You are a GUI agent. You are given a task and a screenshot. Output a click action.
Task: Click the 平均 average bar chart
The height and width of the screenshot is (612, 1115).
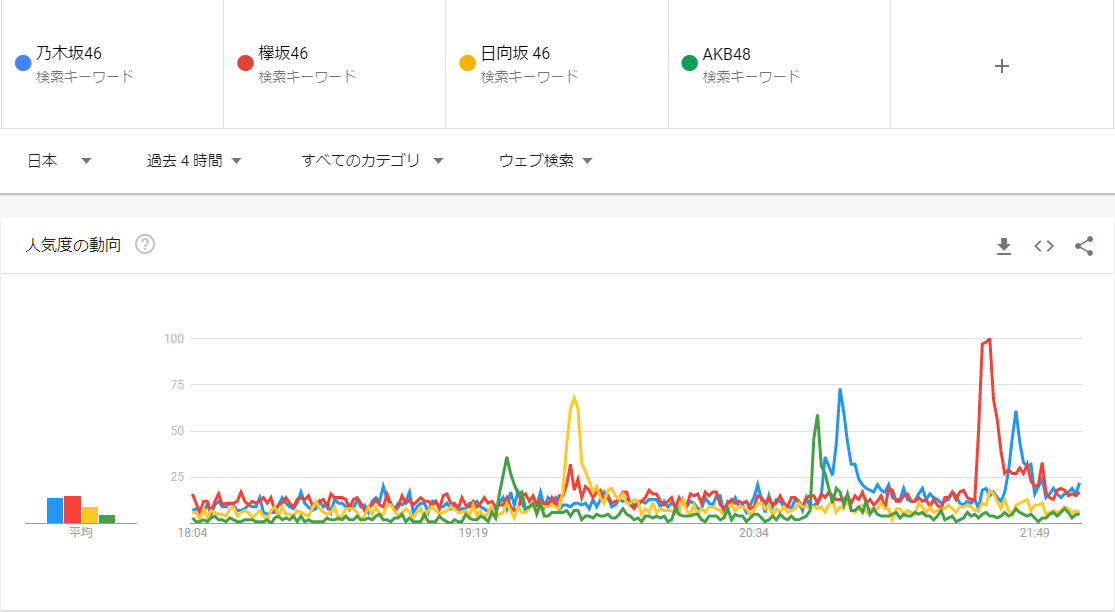point(80,510)
